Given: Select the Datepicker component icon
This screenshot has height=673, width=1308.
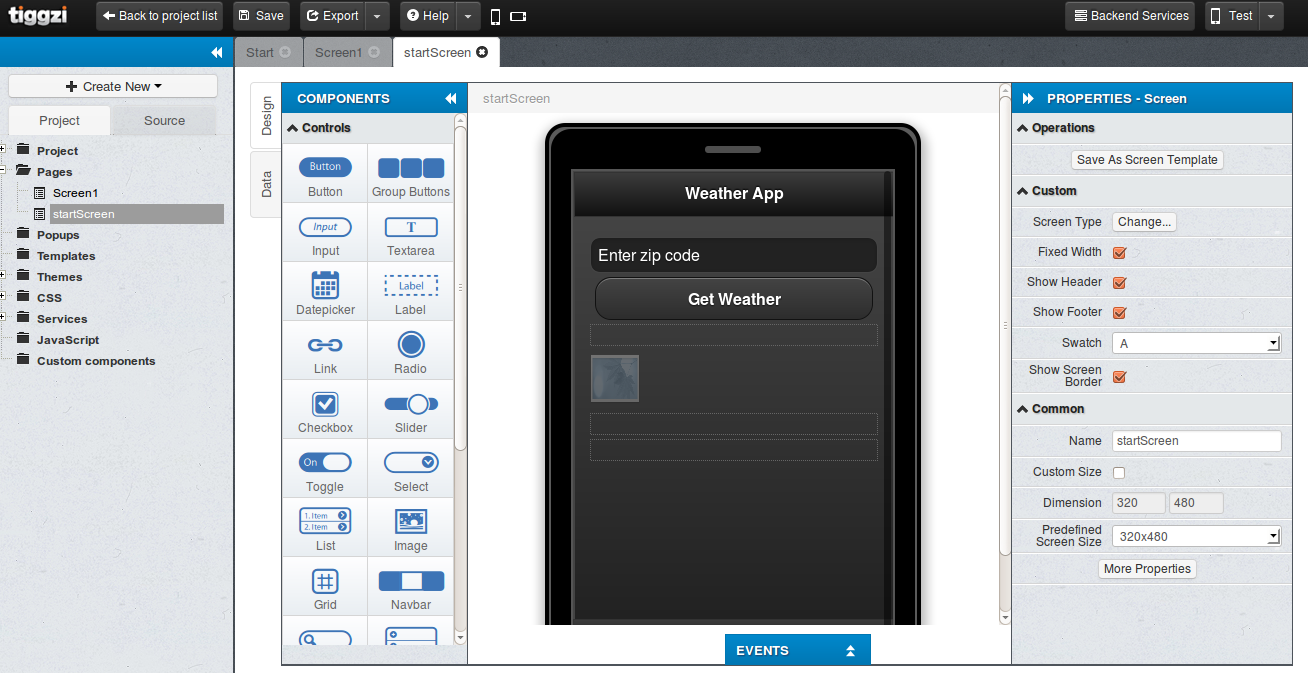Looking at the screenshot, I should (325, 285).
